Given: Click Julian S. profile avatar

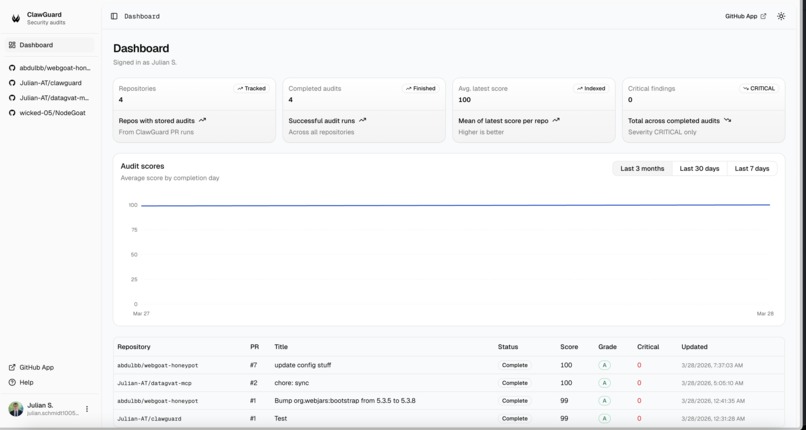Looking at the screenshot, I should tap(16, 409).
